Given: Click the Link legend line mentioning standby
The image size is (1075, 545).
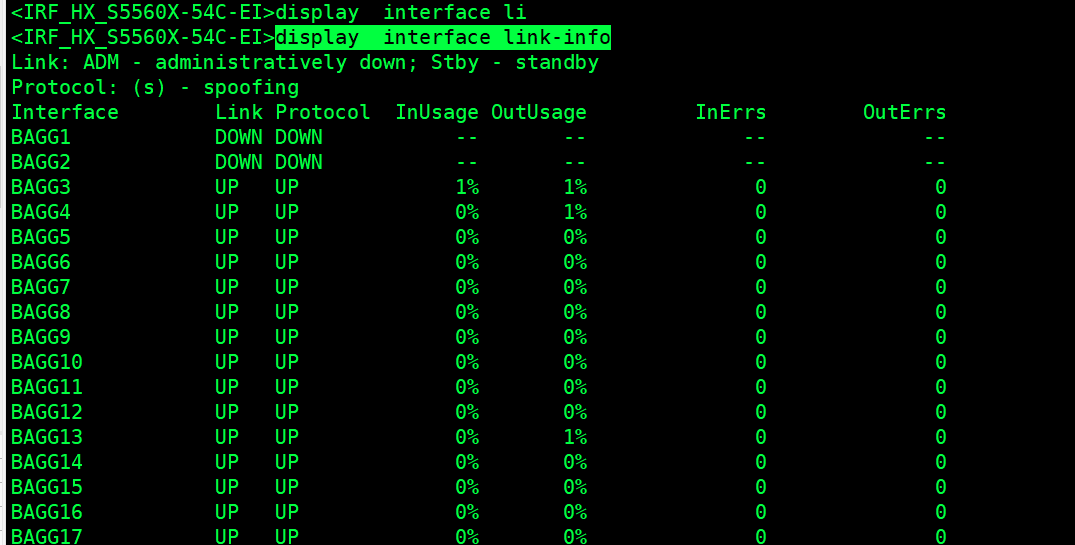Looking at the screenshot, I should [305, 63].
